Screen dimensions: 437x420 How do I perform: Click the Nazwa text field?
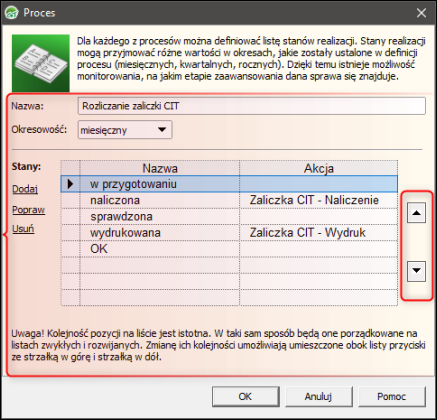pyautogui.click(x=252, y=106)
